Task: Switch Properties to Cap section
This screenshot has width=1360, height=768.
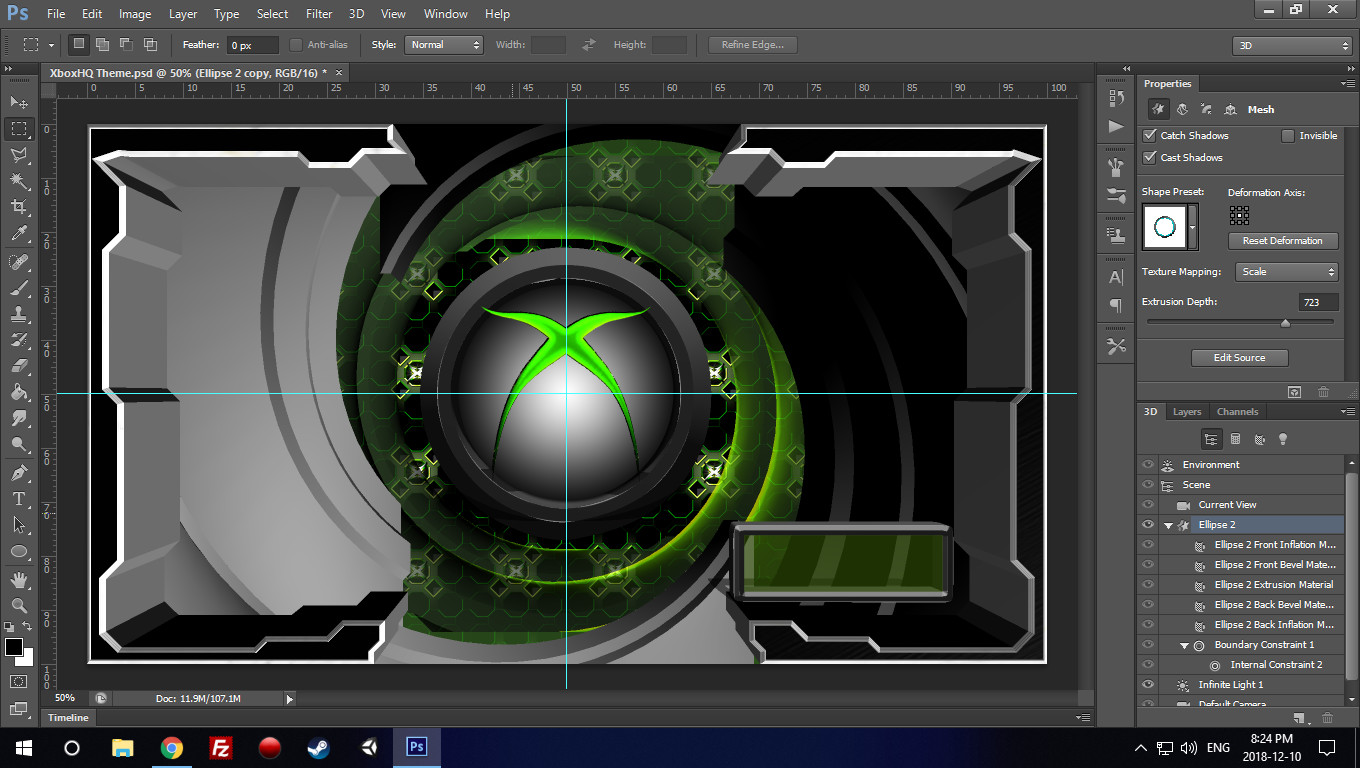Action: [x=1206, y=109]
